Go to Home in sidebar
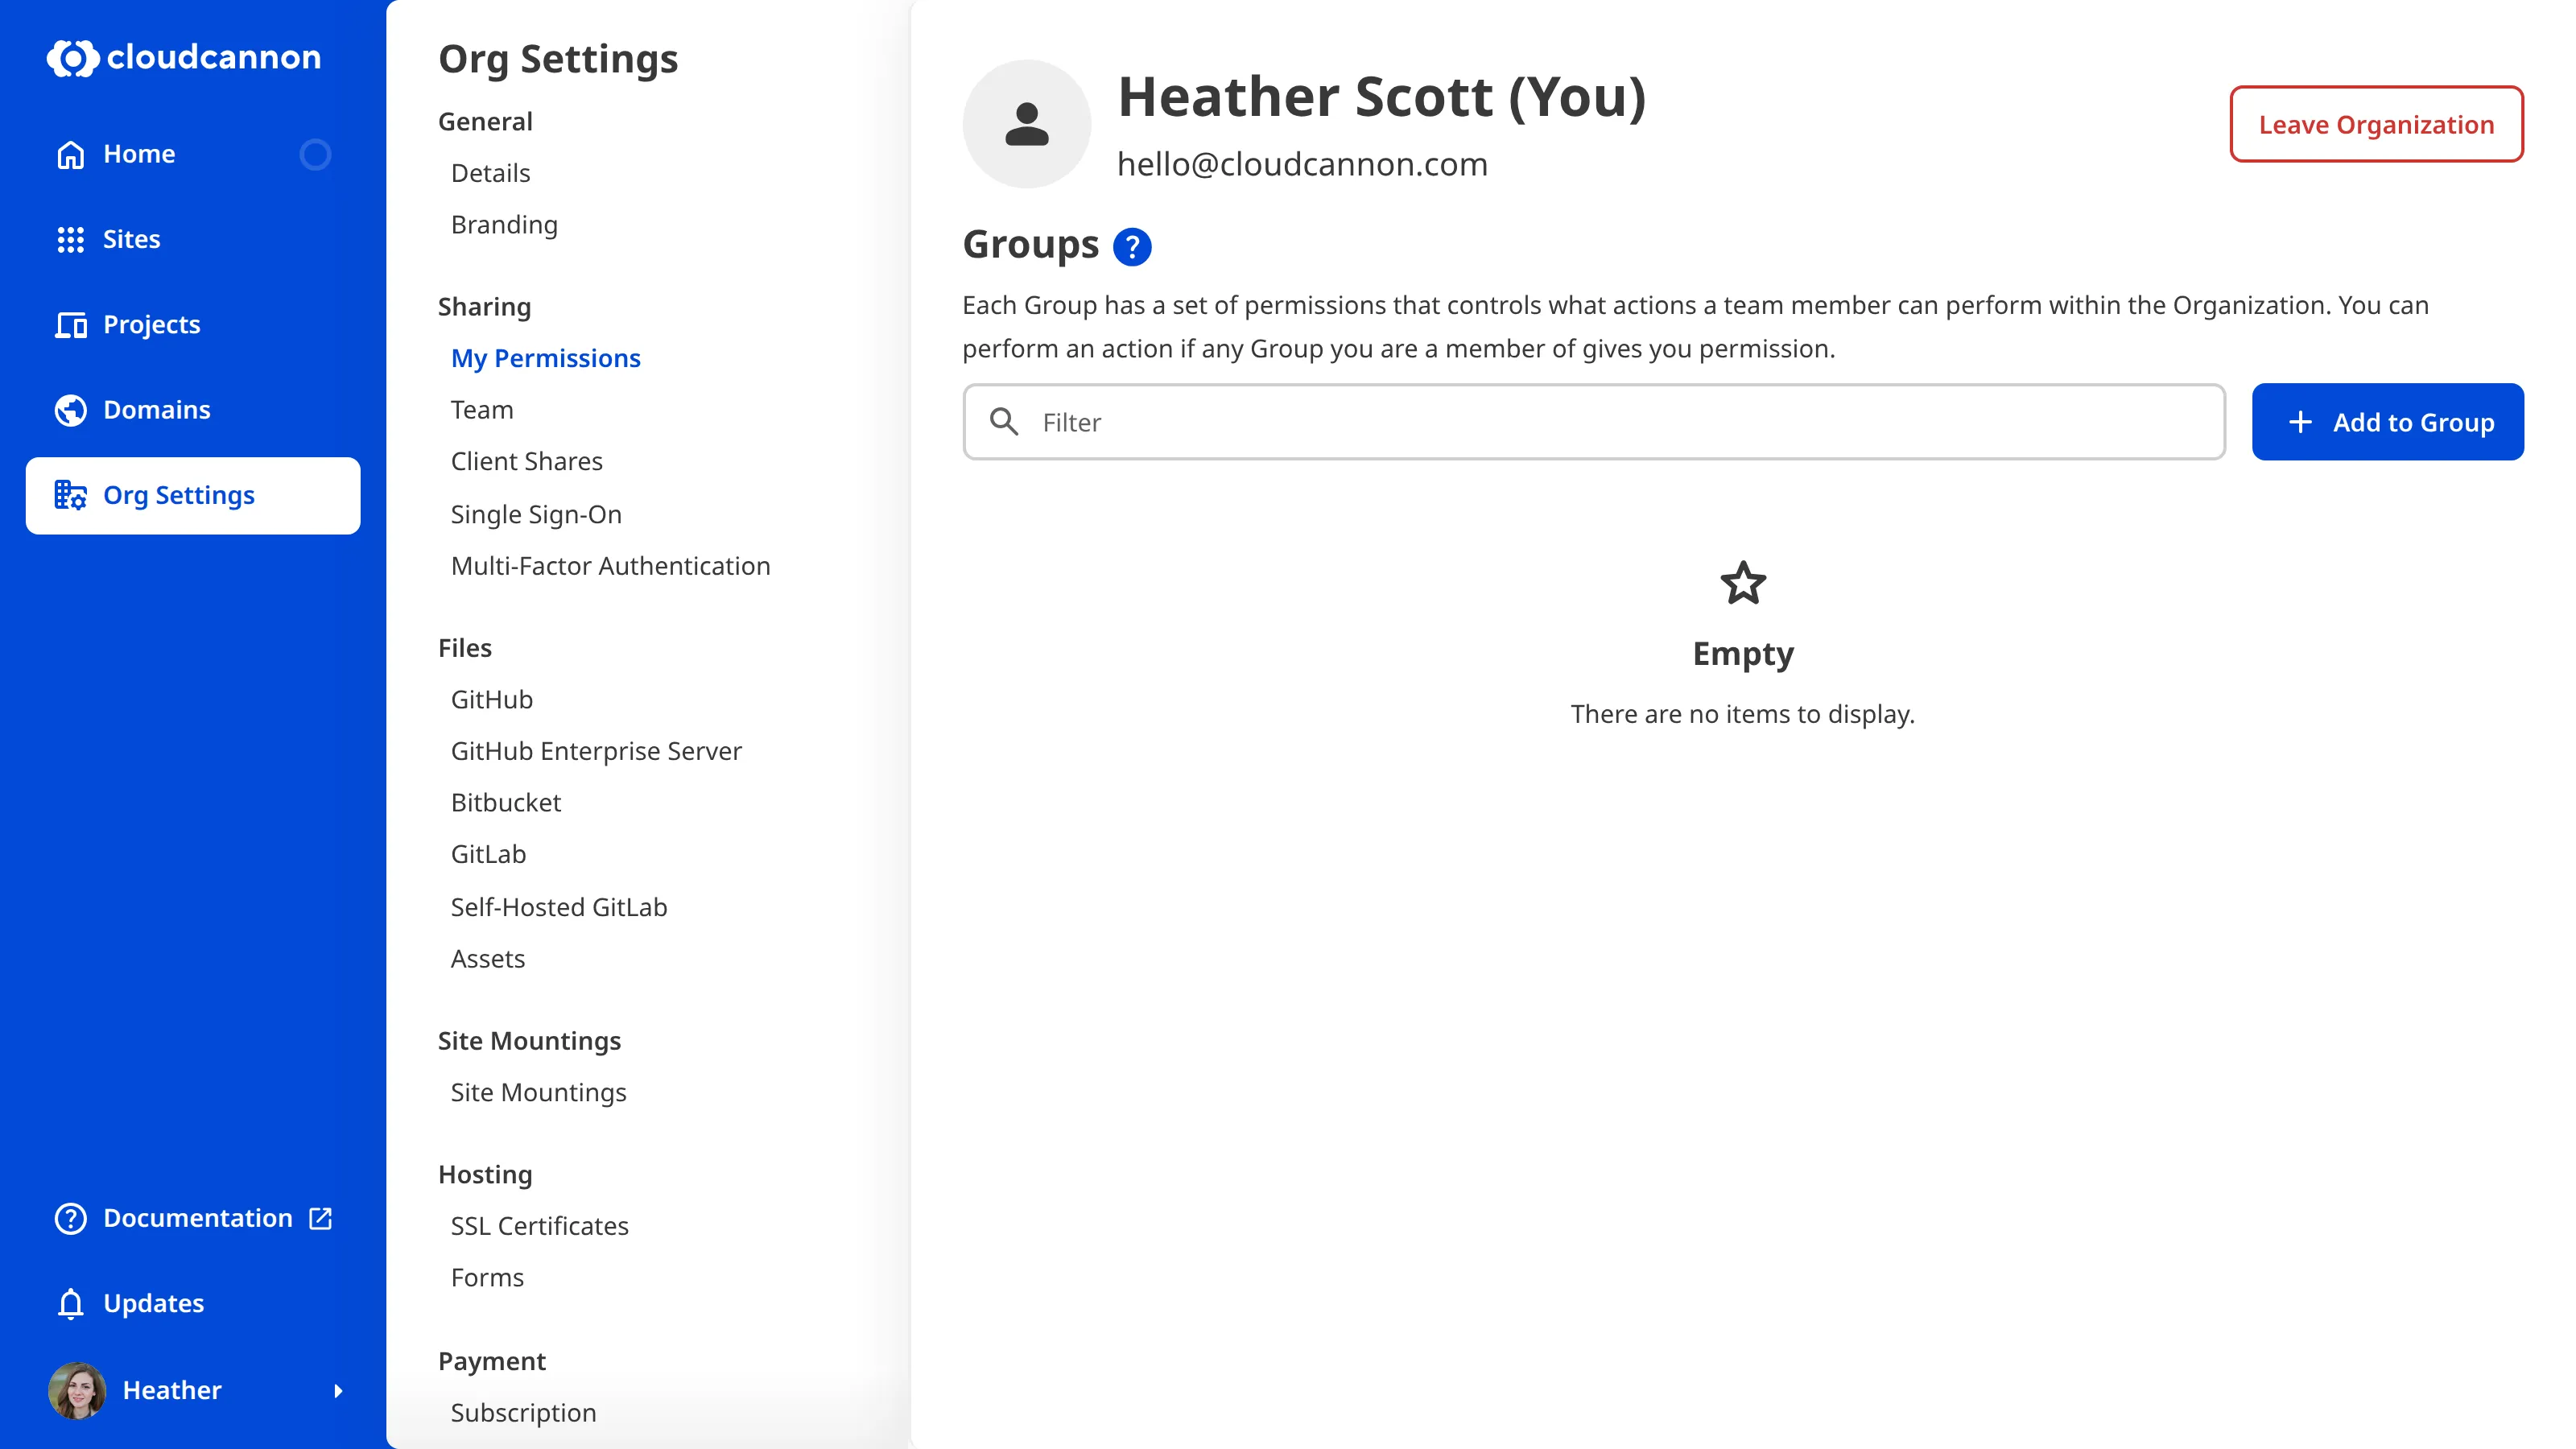This screenshot has height=1449, width=2576. [x=193, y=154]
